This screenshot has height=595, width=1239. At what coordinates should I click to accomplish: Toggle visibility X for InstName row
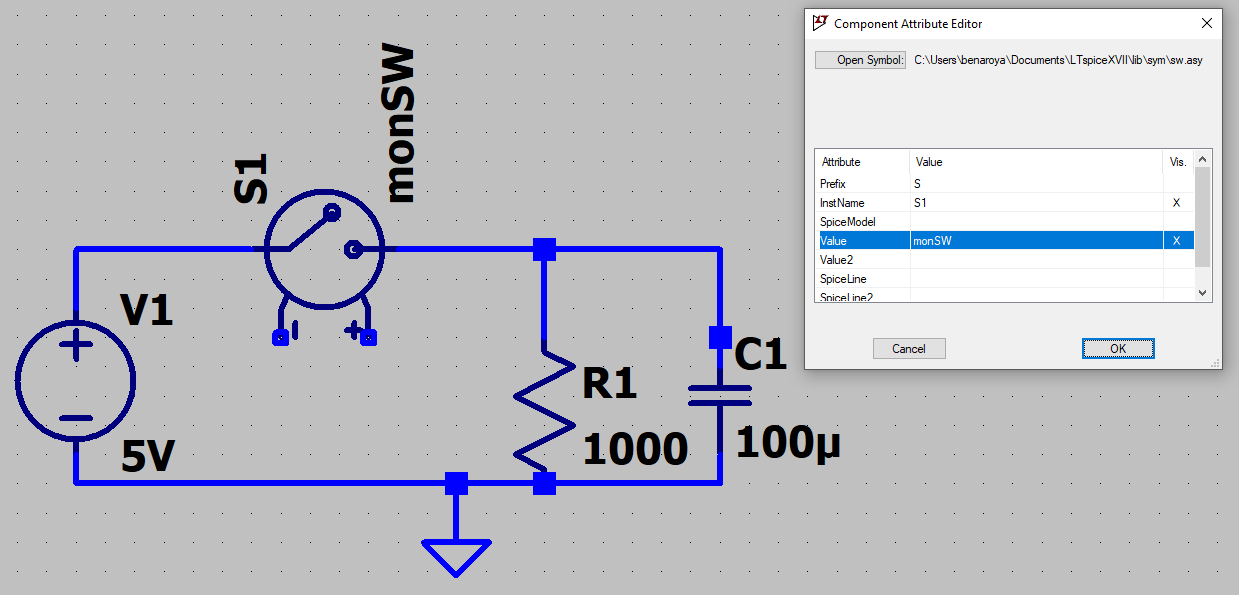(1176, 203)
